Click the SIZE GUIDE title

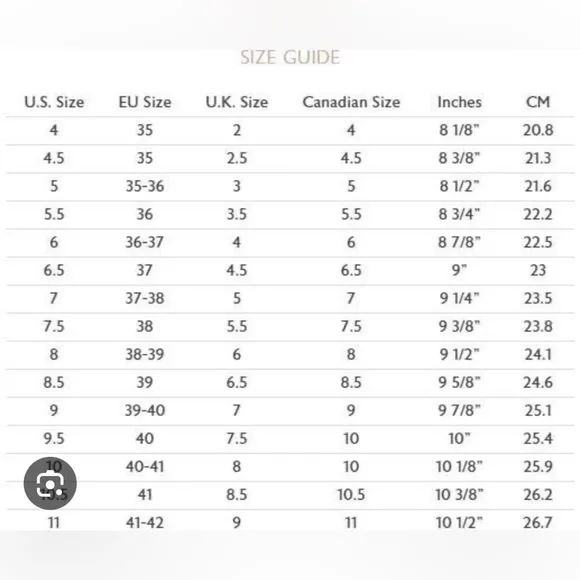290,57
